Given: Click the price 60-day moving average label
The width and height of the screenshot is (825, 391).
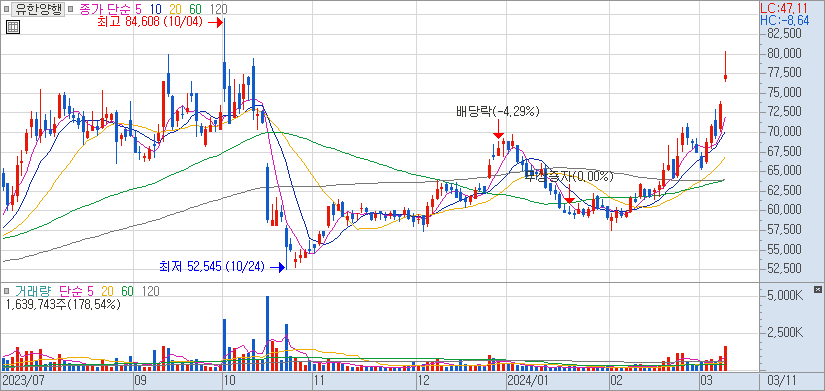Looking at the screenshot, I should (195, 9).
